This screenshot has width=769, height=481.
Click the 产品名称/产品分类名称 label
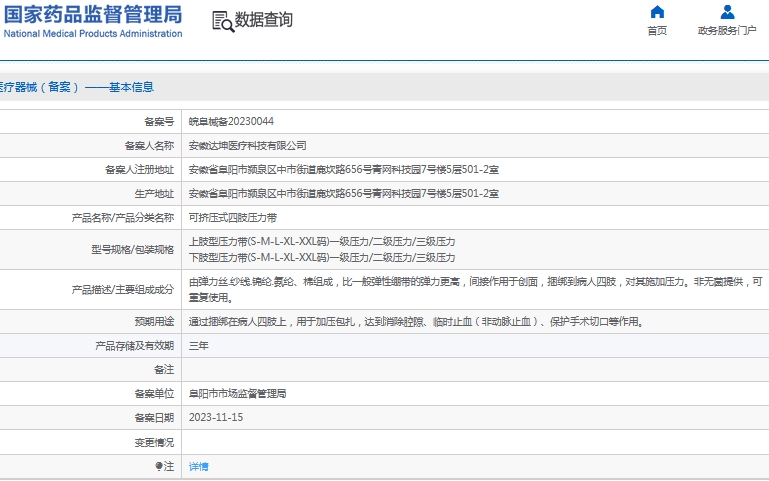[123, 218]
